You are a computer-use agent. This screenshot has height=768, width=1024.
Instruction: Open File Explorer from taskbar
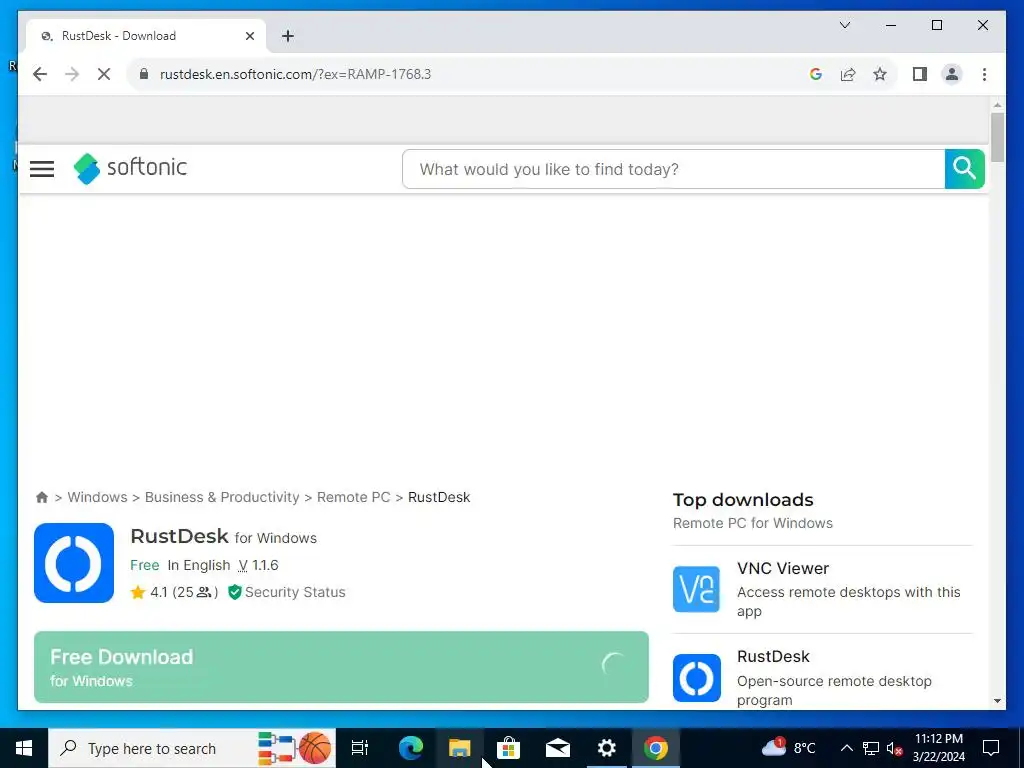point(460,748)
